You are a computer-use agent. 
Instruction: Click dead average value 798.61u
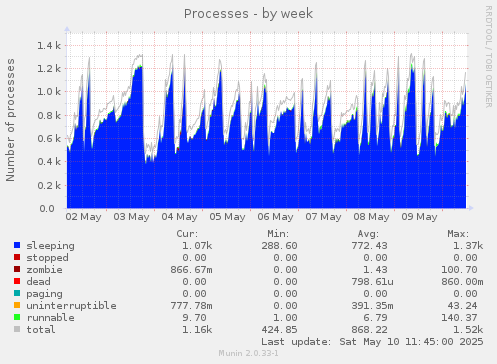pyautogui.click(x=372, y=282)
